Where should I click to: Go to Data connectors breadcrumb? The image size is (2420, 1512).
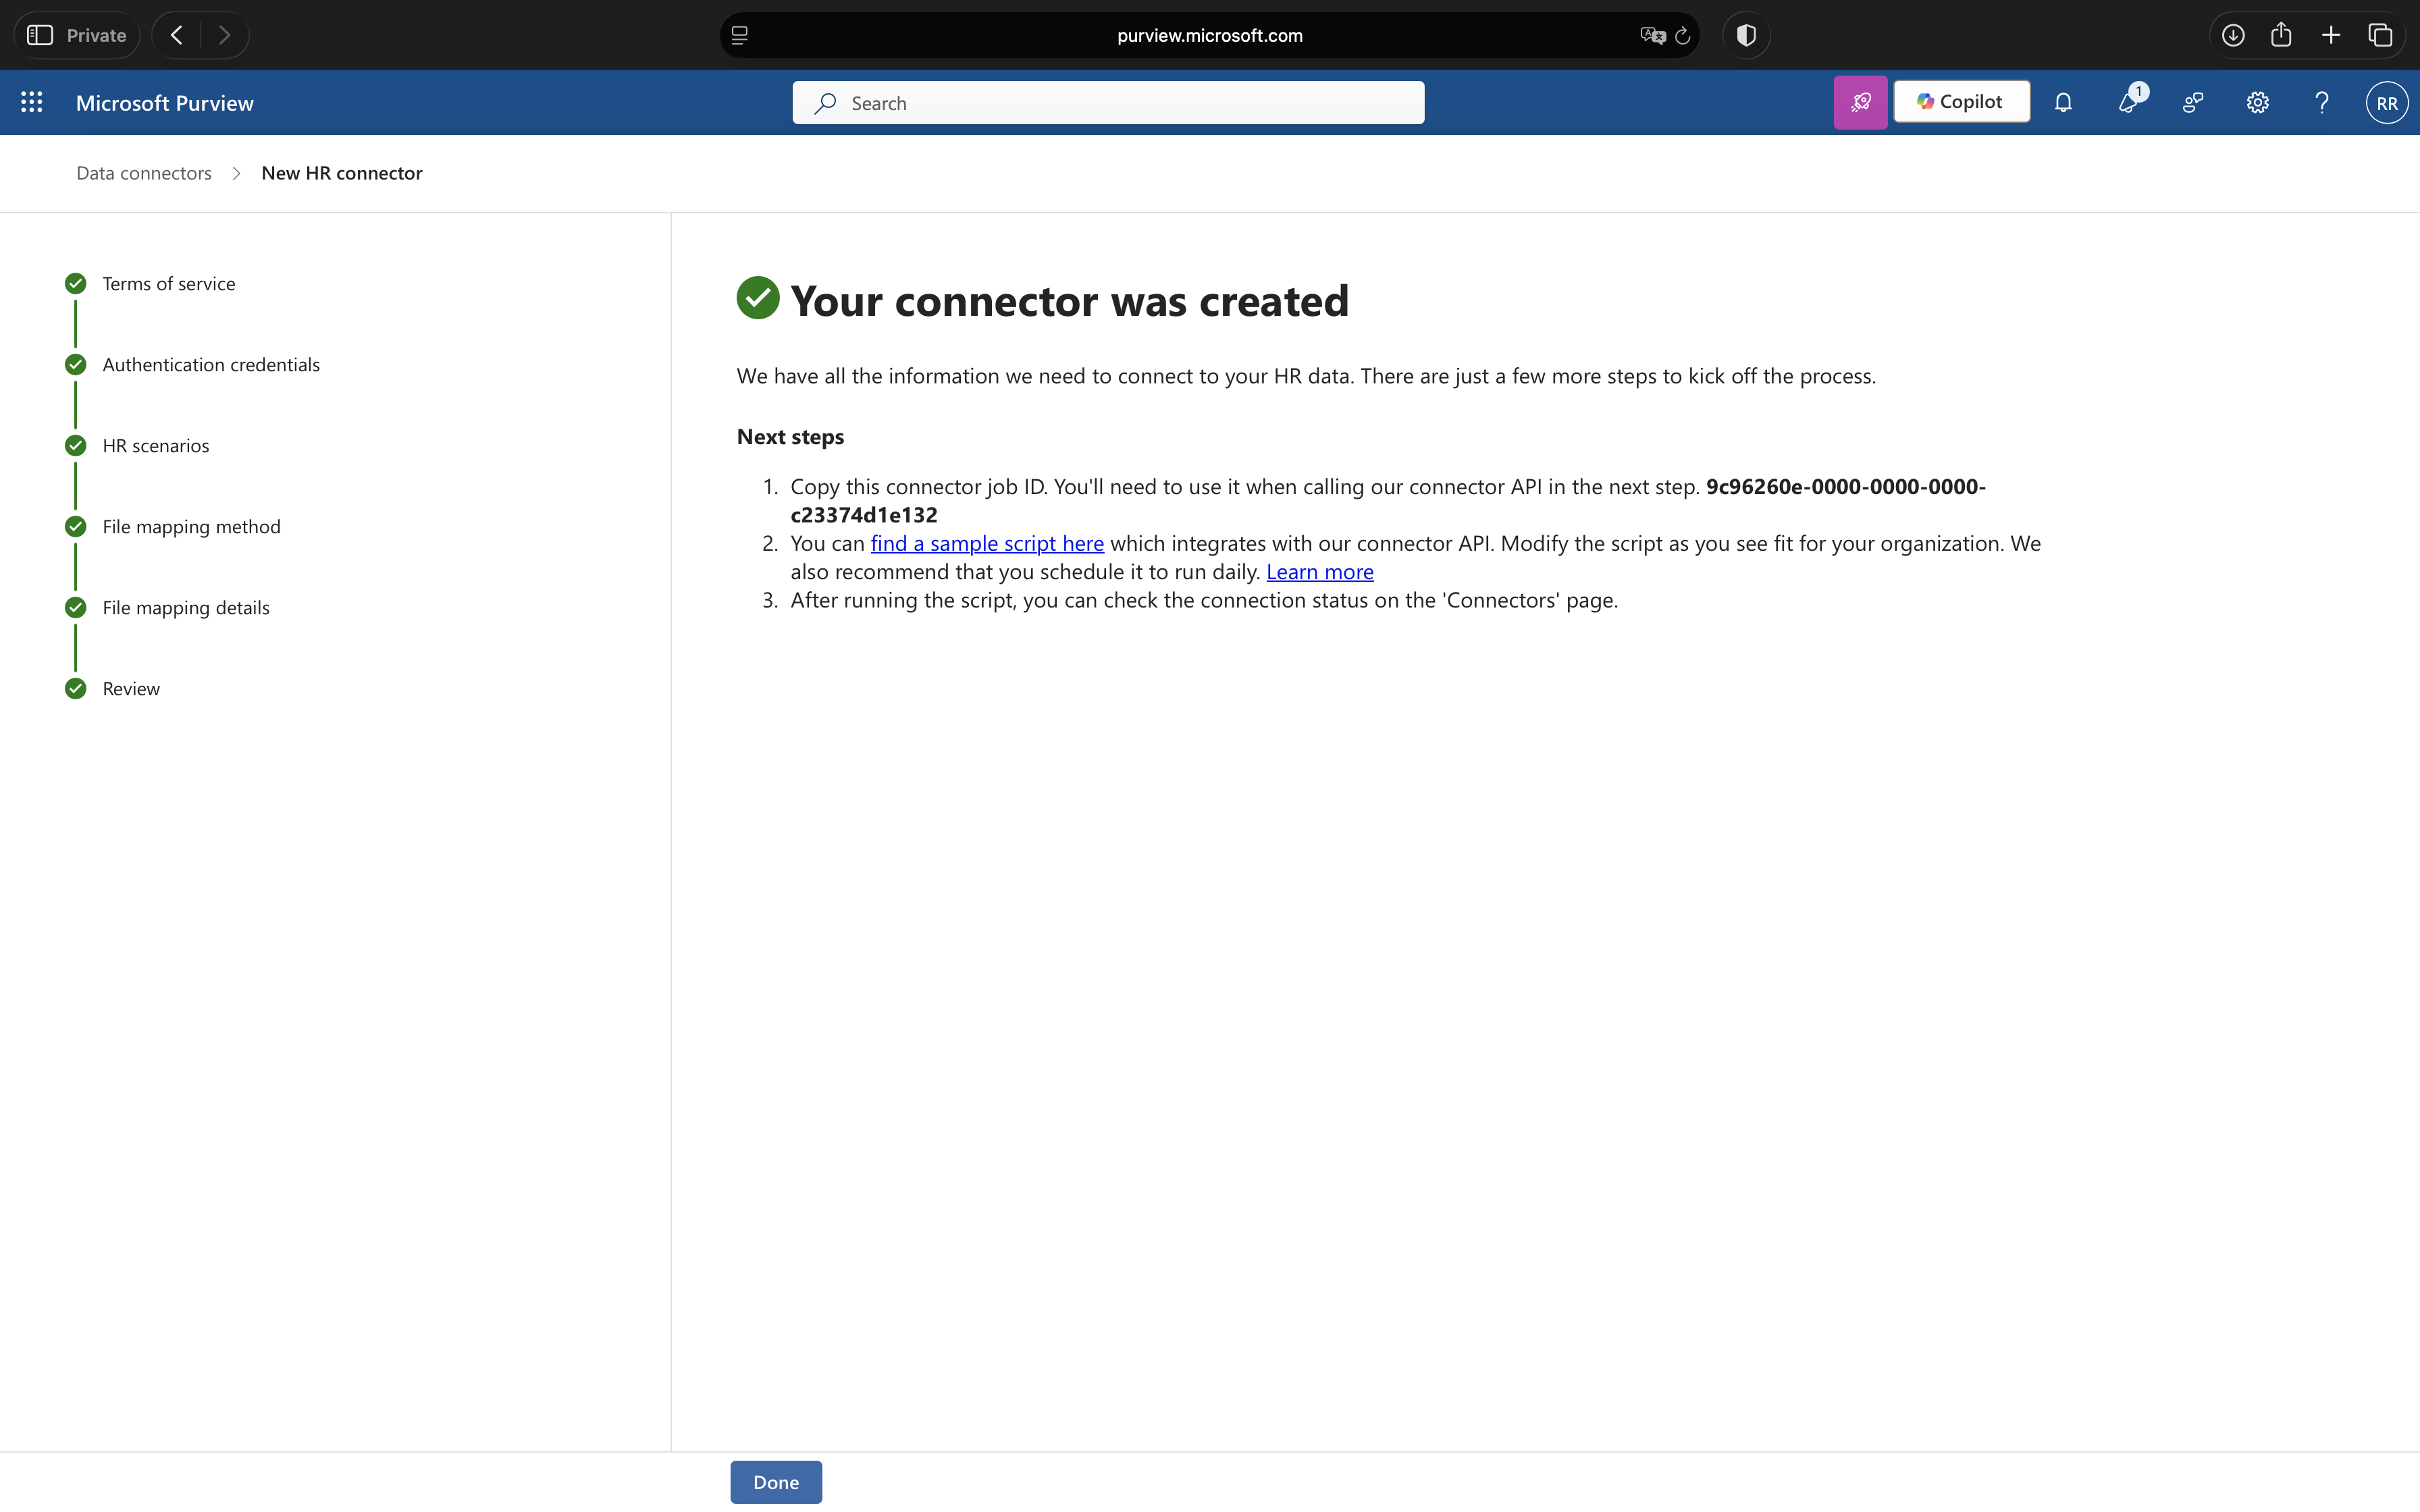[x=144, y=173]
